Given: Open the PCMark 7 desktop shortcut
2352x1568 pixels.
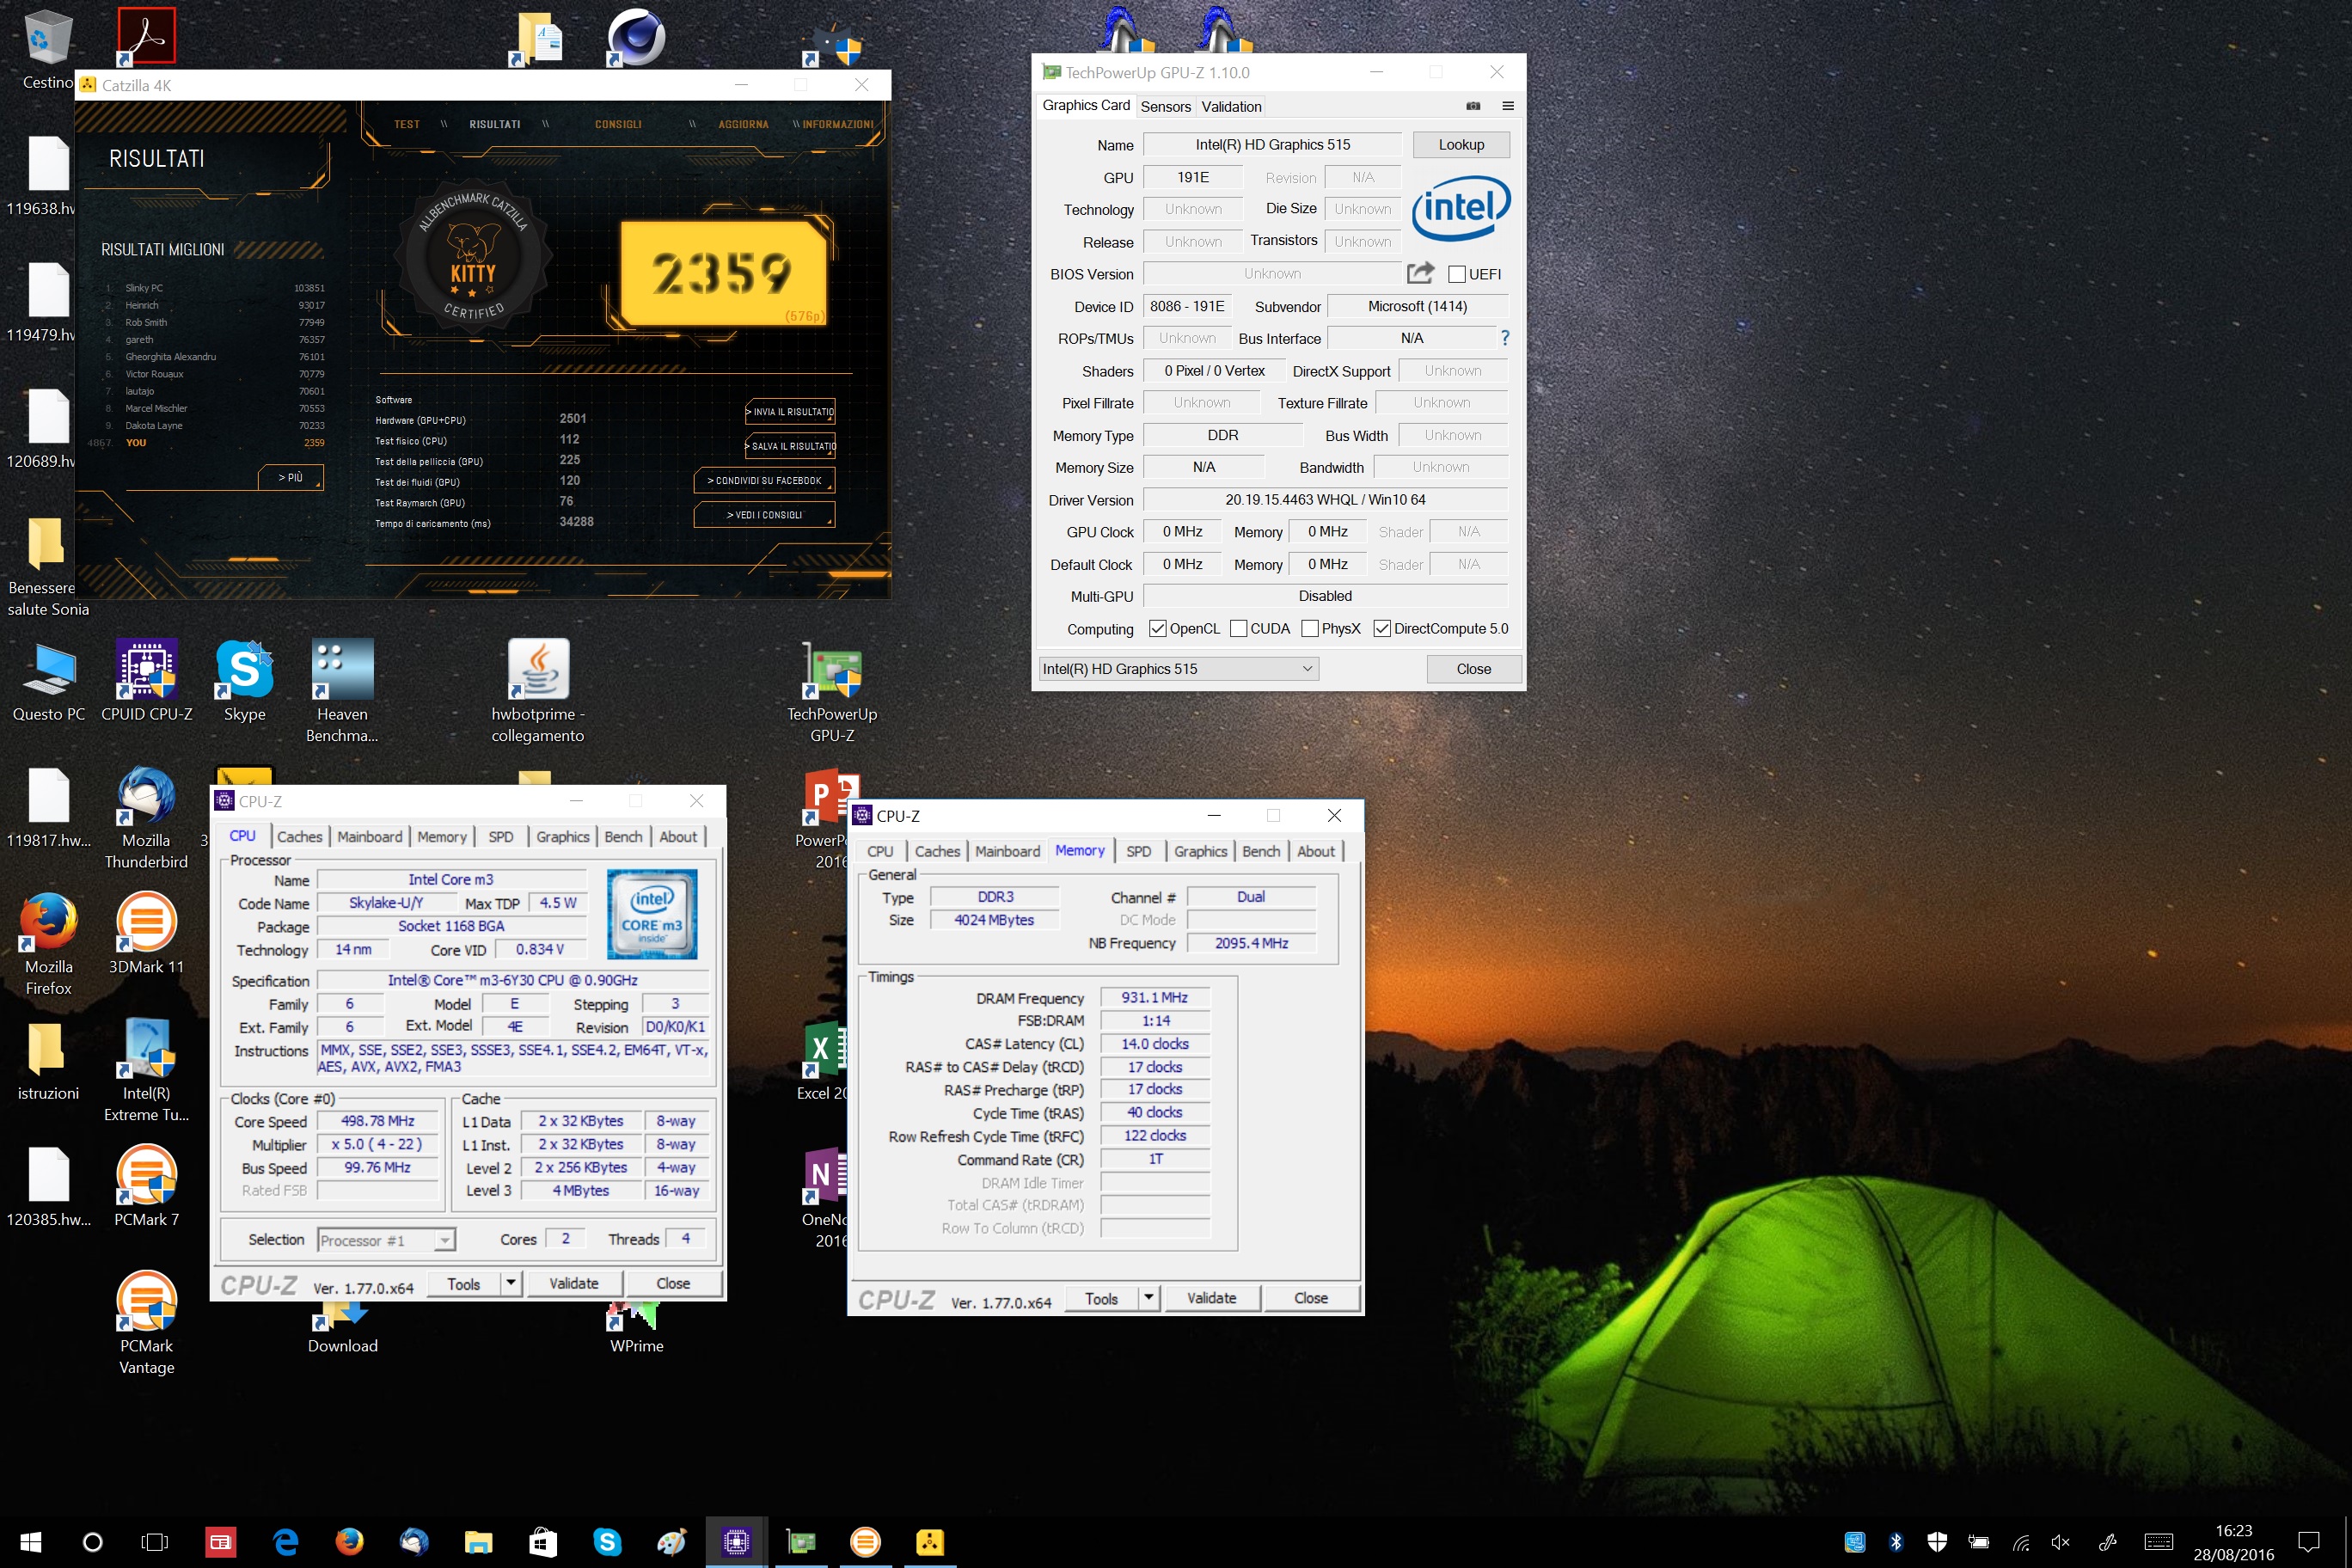Looking at the screenshot, I should [x=146, y=1187].
